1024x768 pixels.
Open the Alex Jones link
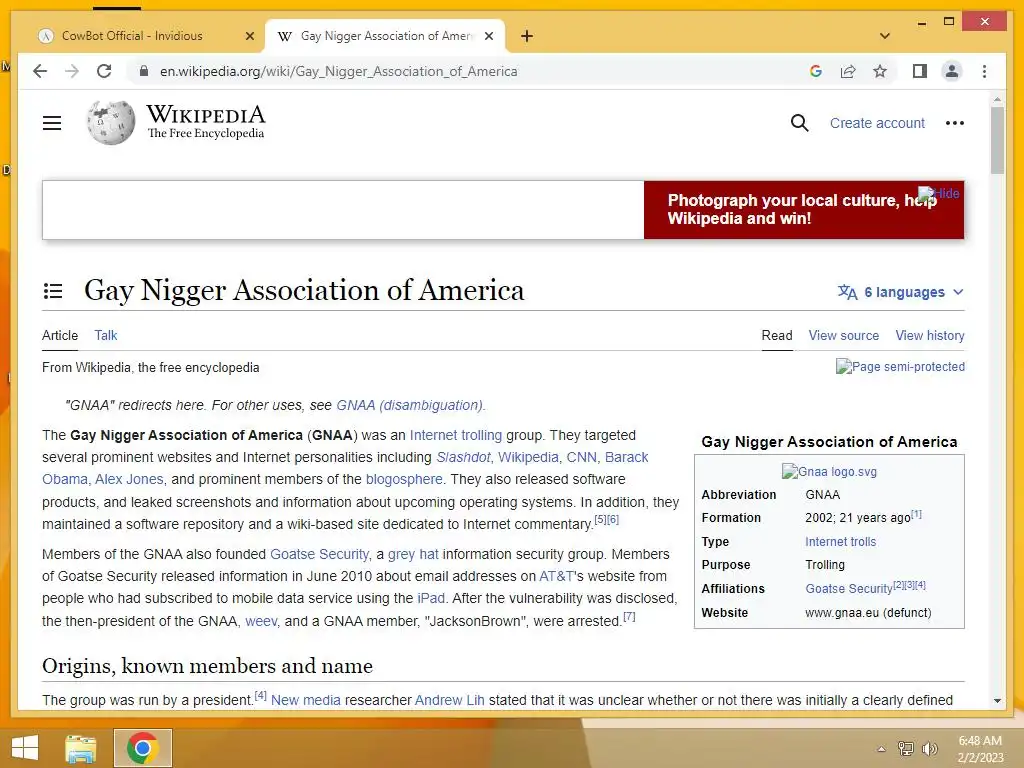(x=129, y=479)
